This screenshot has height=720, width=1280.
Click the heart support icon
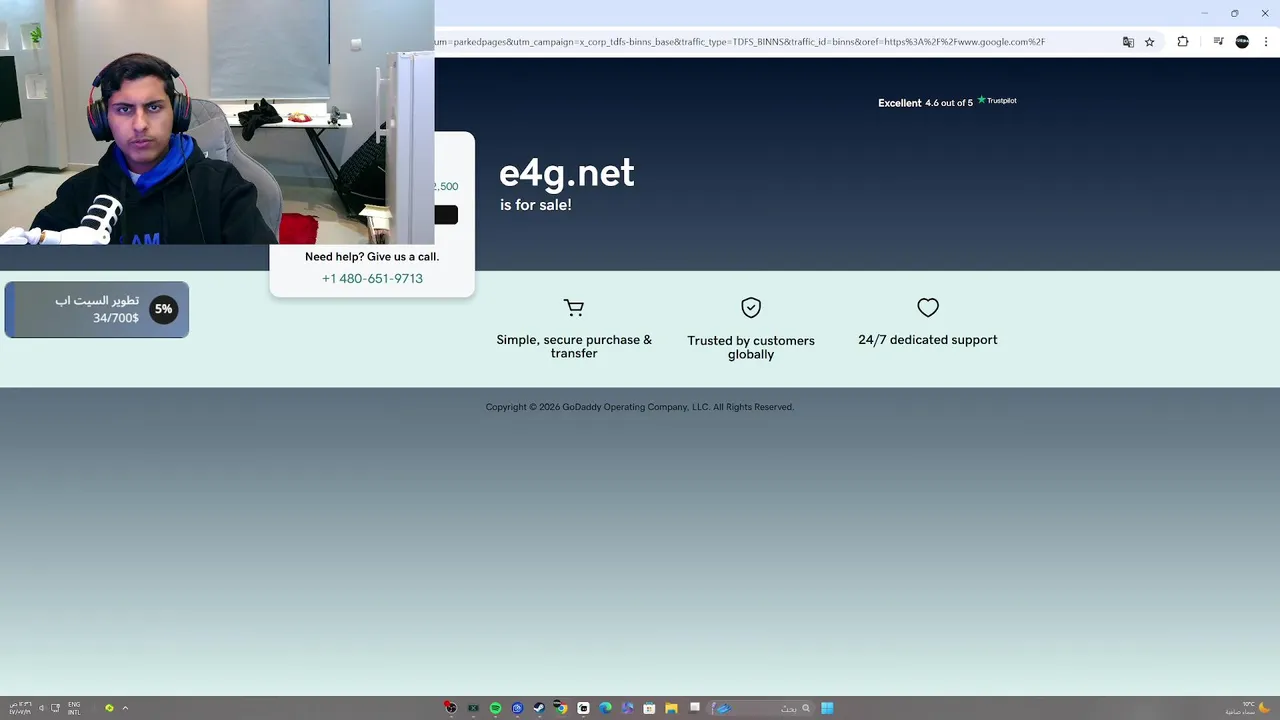pyautogui.click(x=928, y=307)
